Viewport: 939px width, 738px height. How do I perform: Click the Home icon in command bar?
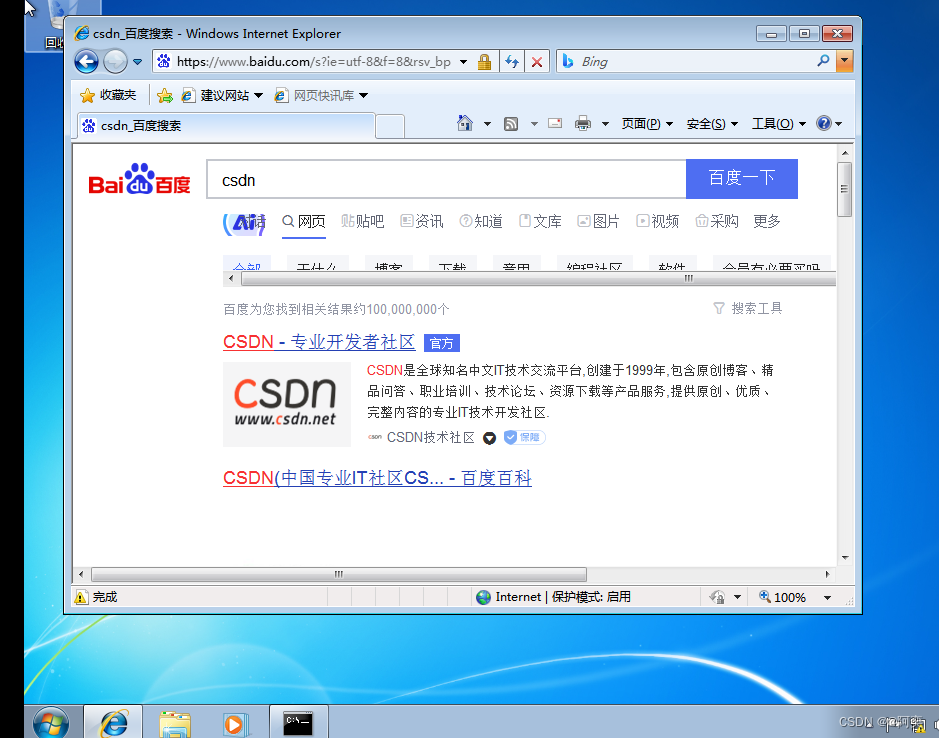pos(465,123)
